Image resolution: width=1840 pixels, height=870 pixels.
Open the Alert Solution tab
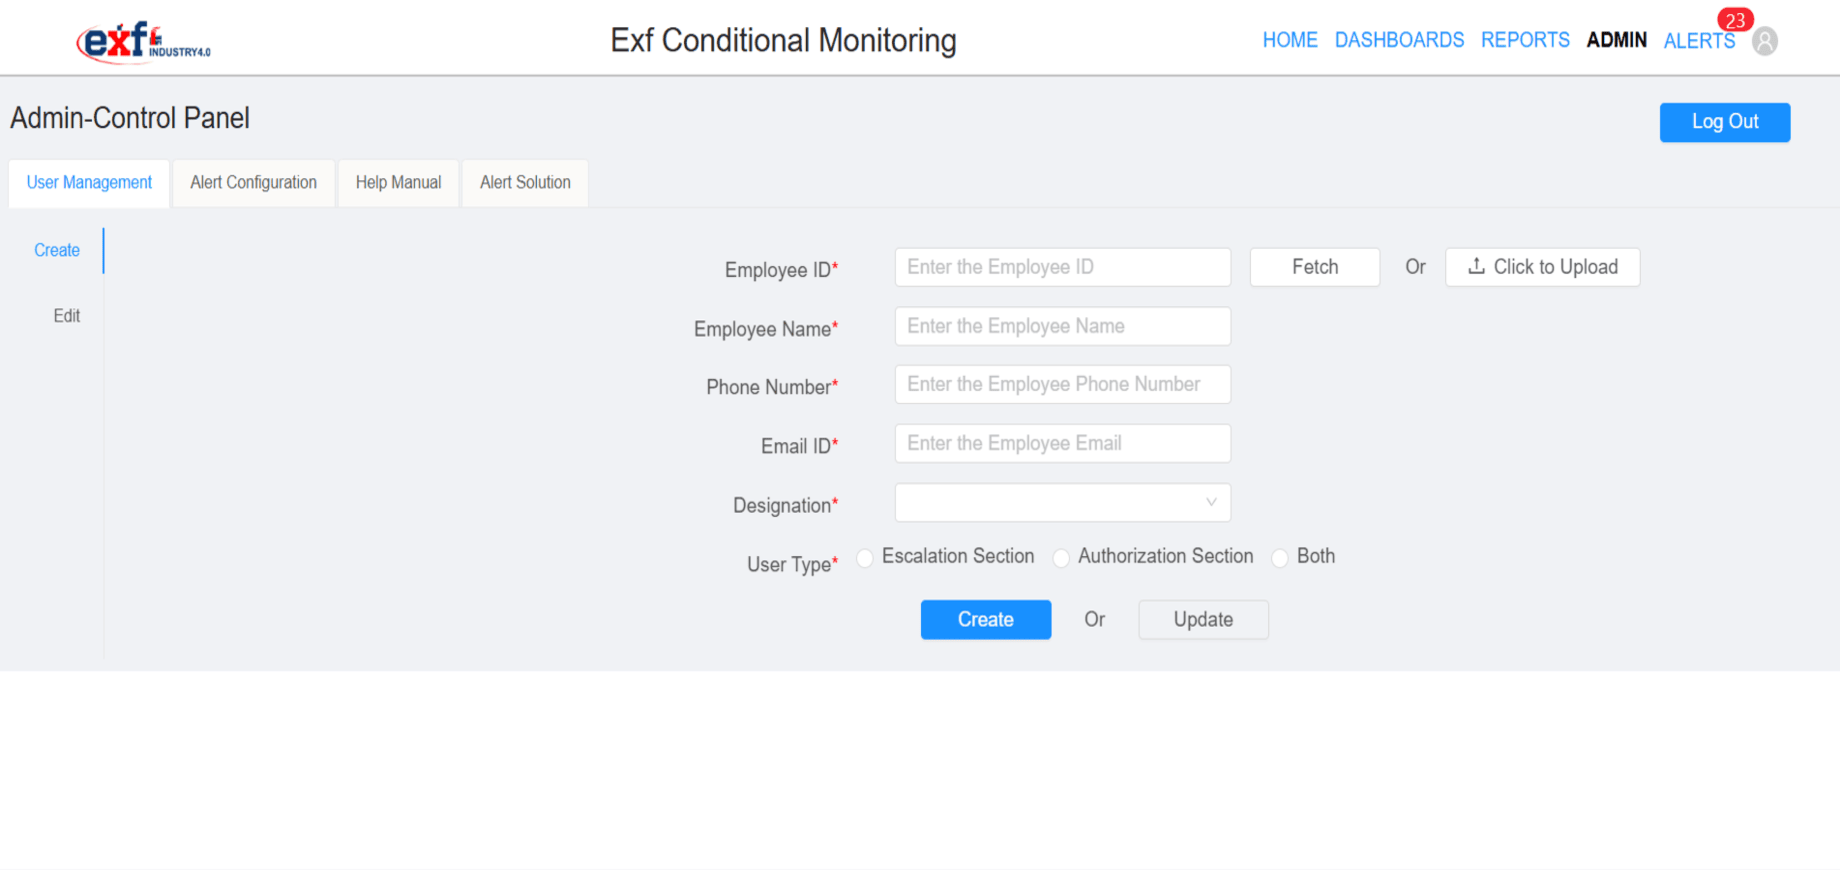(x=525, y=183)
